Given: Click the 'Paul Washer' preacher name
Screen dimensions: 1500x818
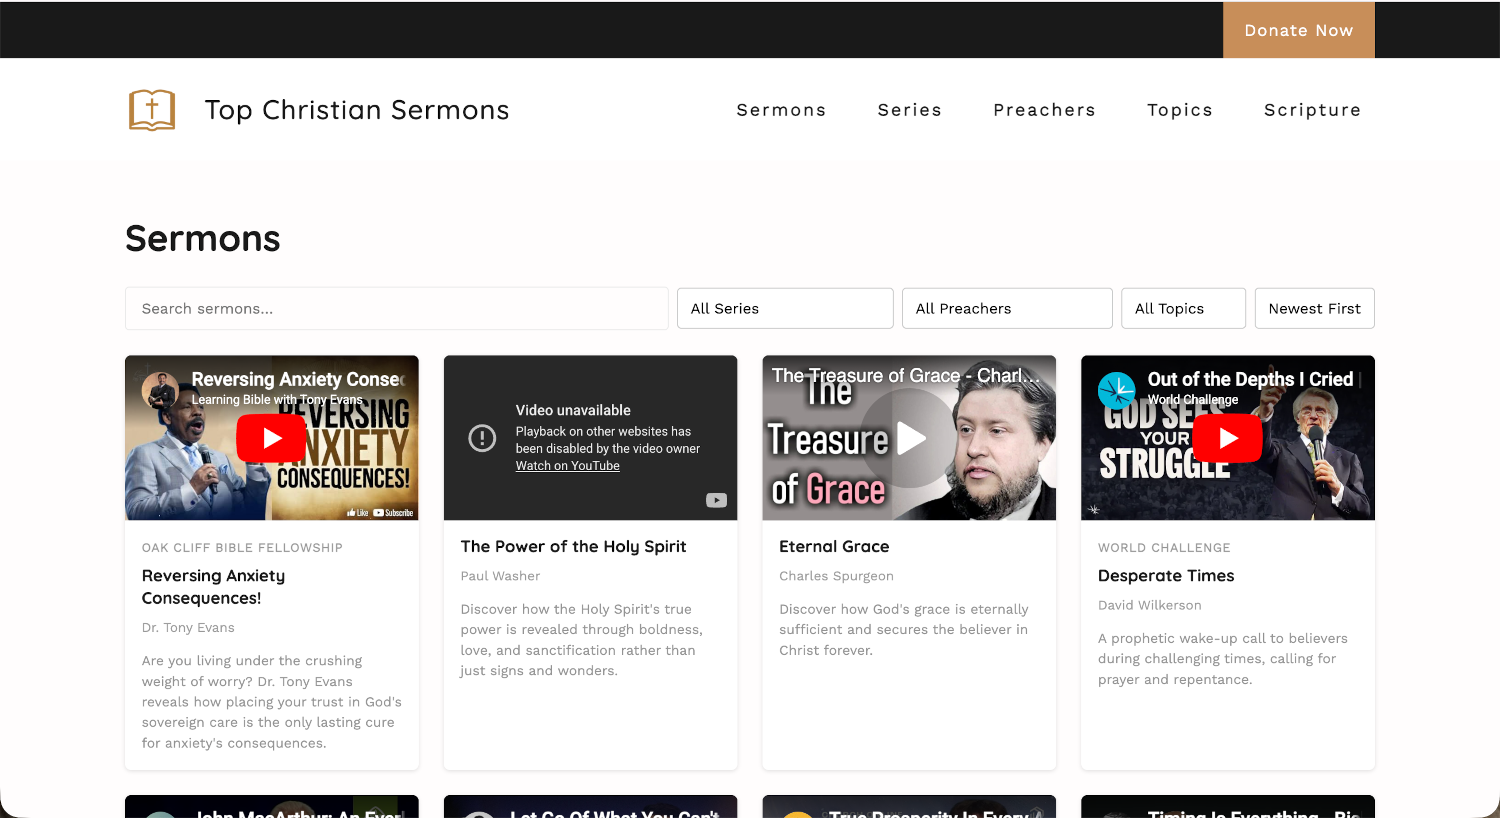Looking at the screenshot, I should [x=500, y=576].
